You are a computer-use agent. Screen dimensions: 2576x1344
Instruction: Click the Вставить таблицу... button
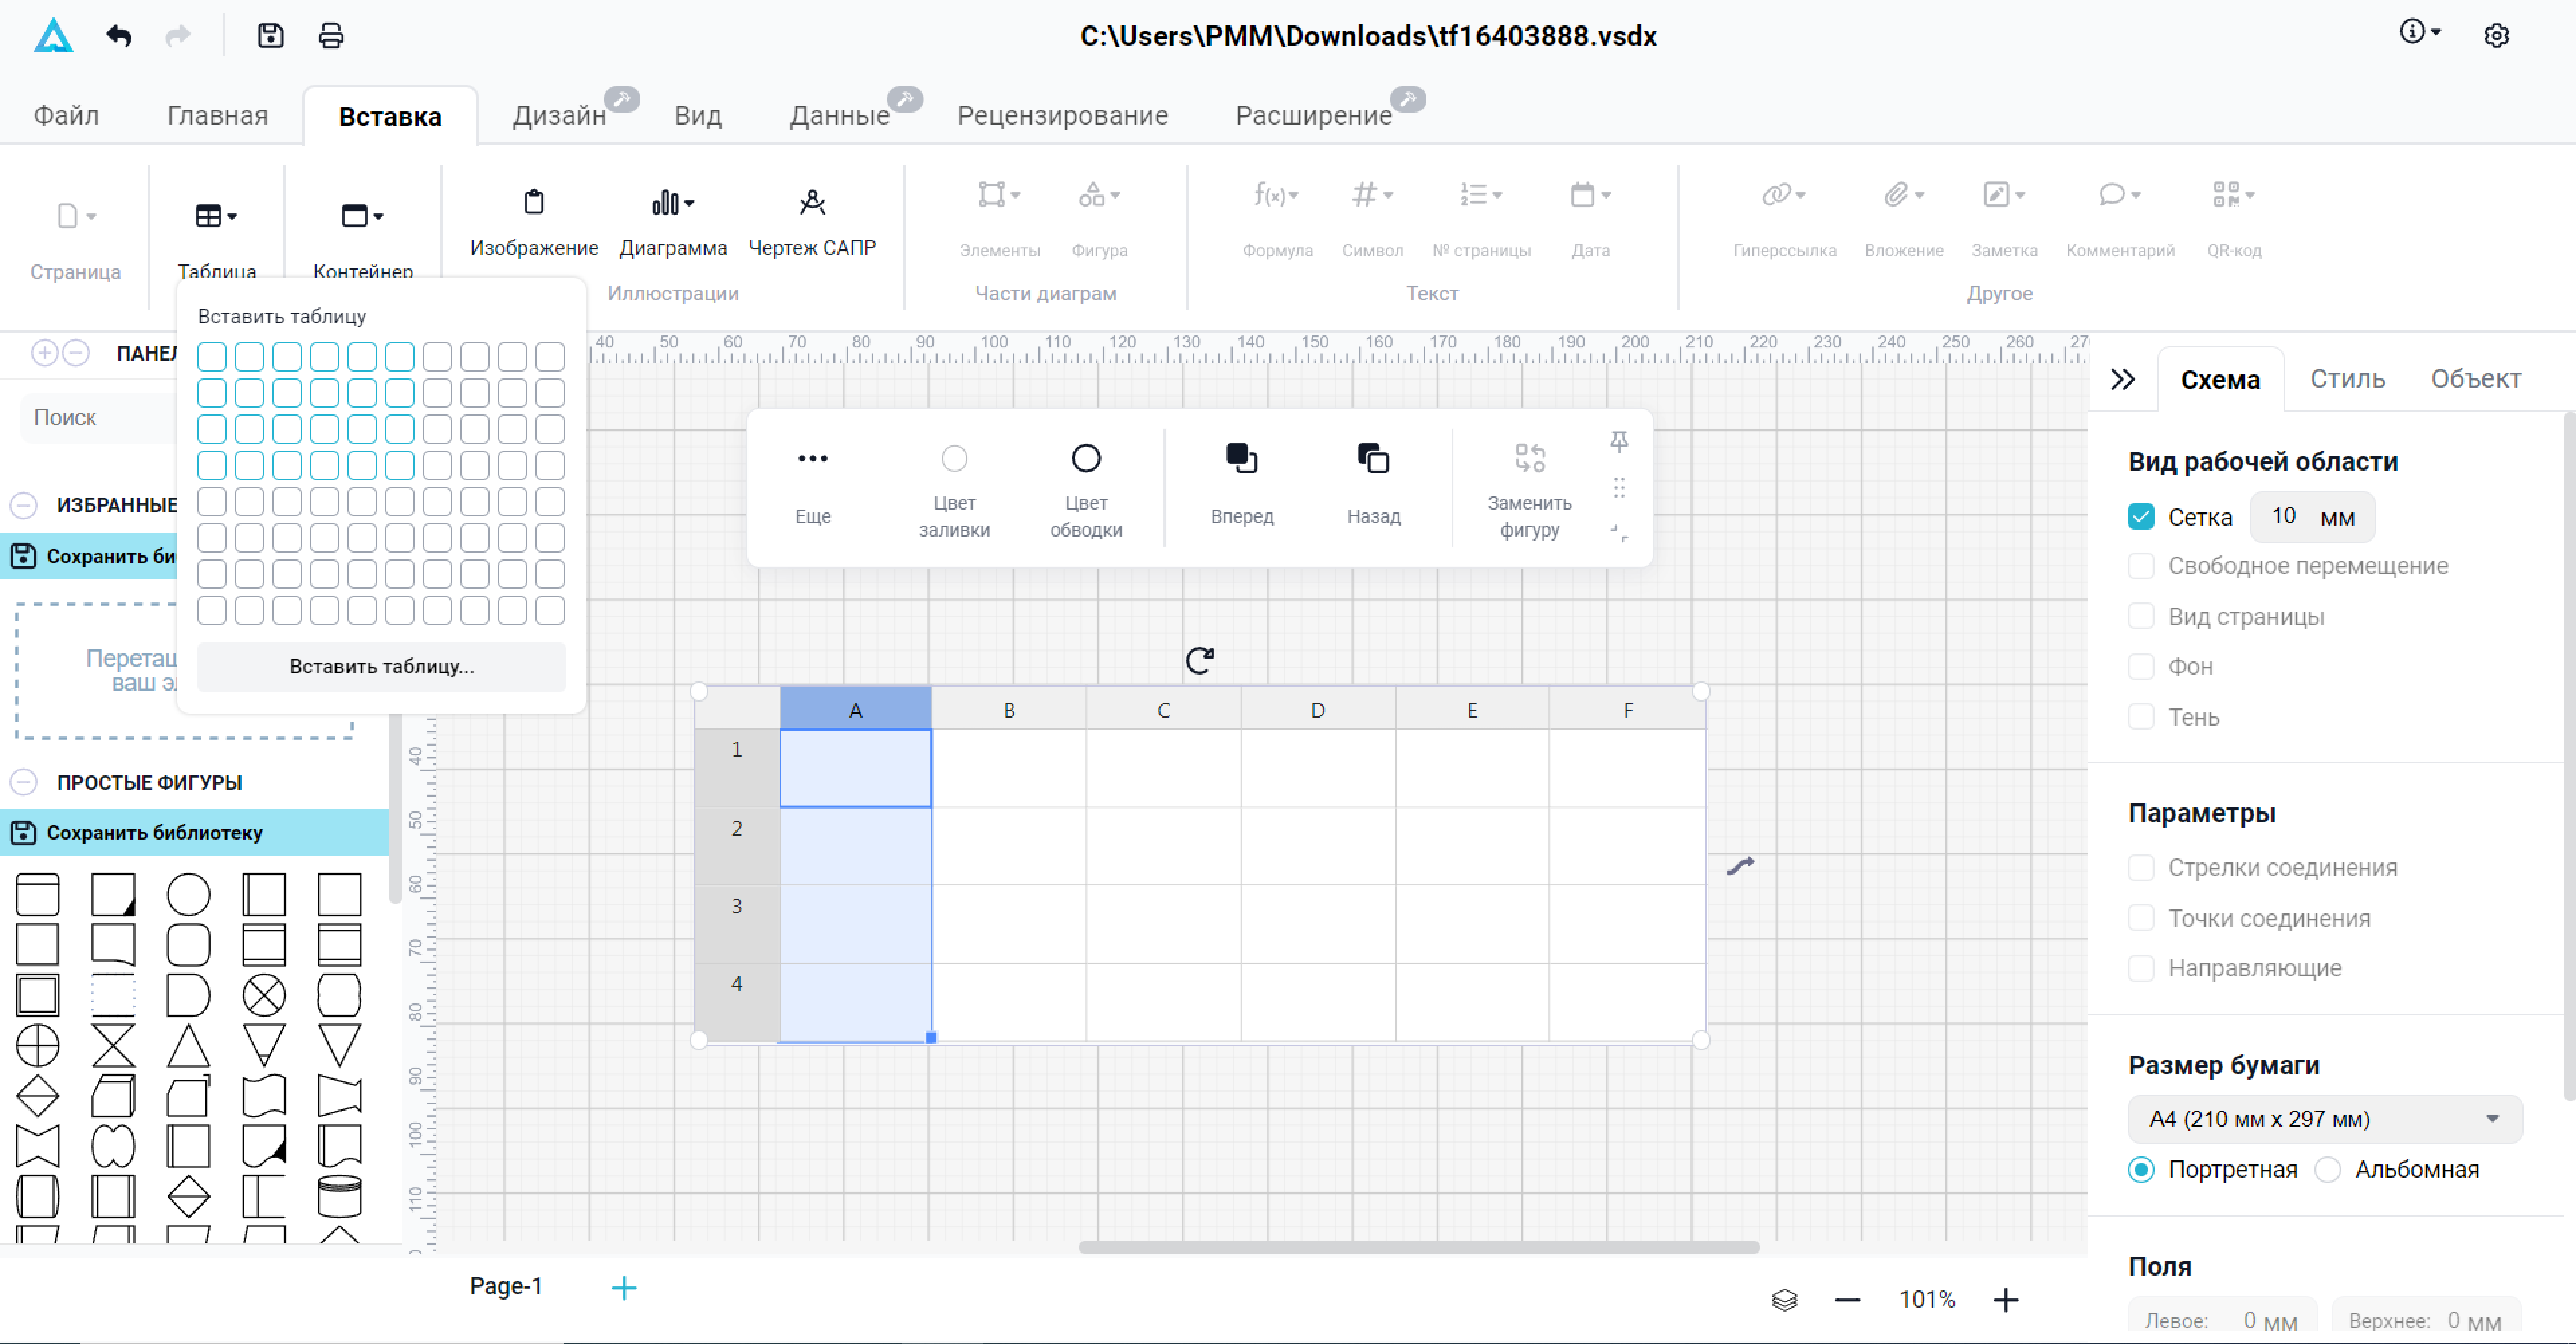[381, 666]
